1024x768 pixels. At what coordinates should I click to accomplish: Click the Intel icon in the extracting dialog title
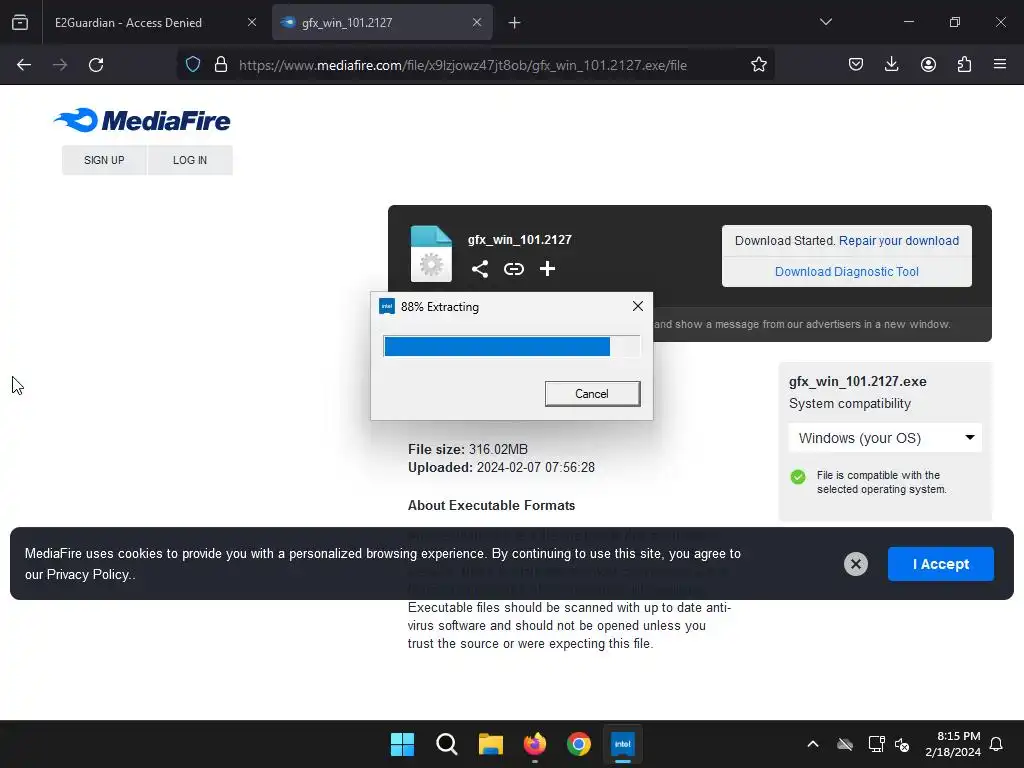[x=387, y=306]
